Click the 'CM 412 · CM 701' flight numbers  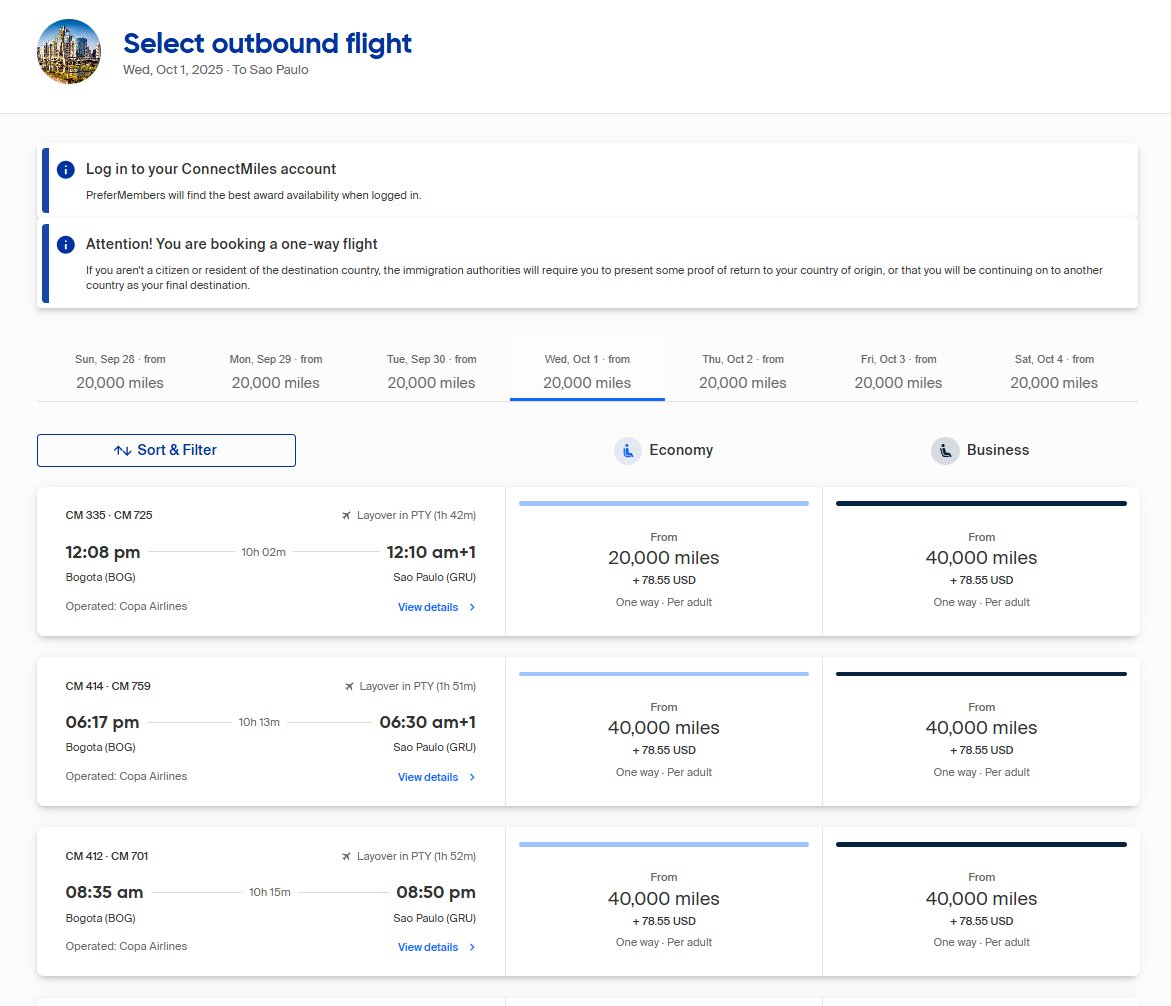[107, 857]
